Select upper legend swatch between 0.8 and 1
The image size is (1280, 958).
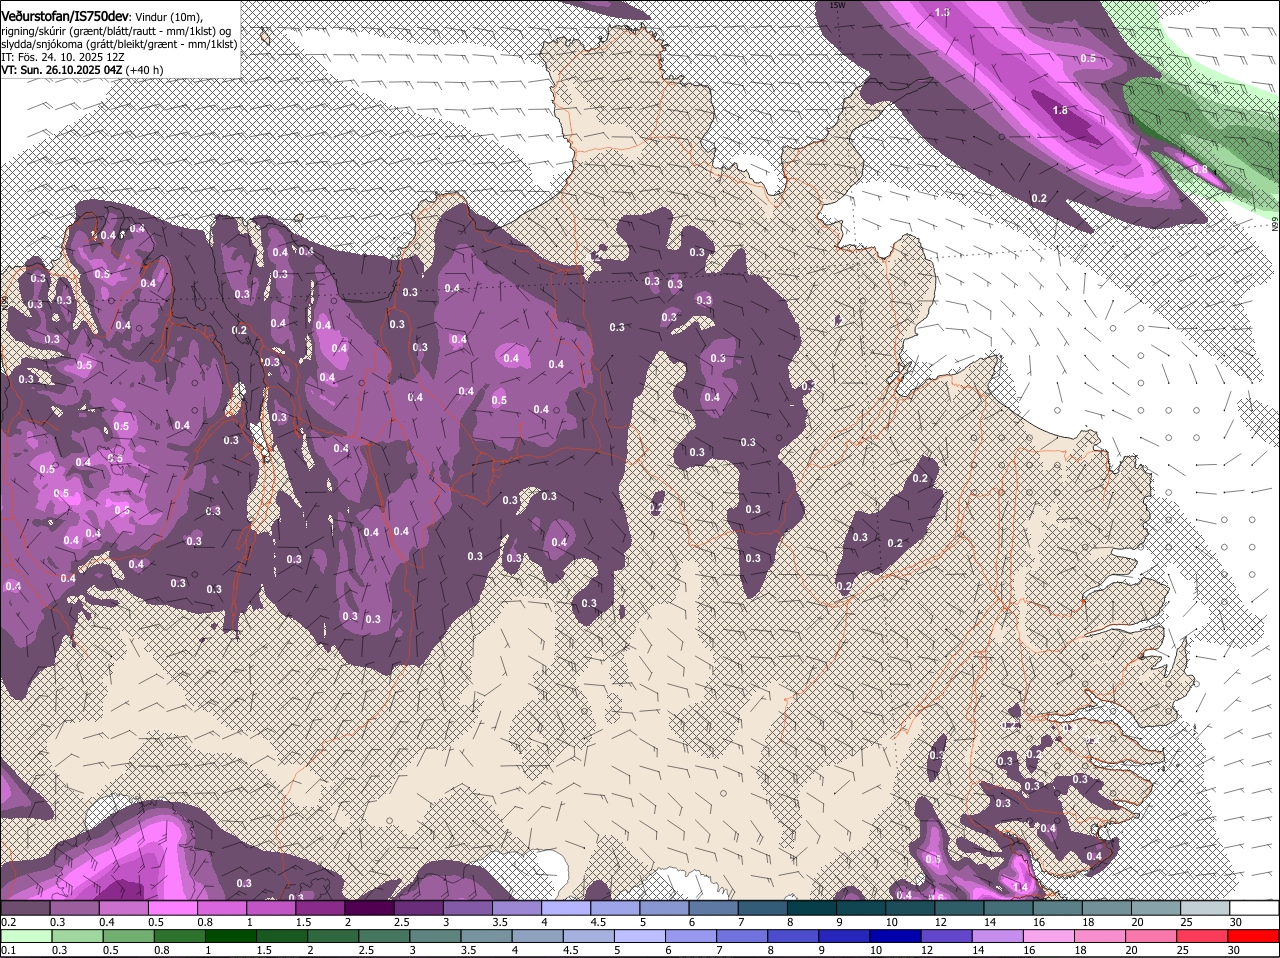[221, 907]
